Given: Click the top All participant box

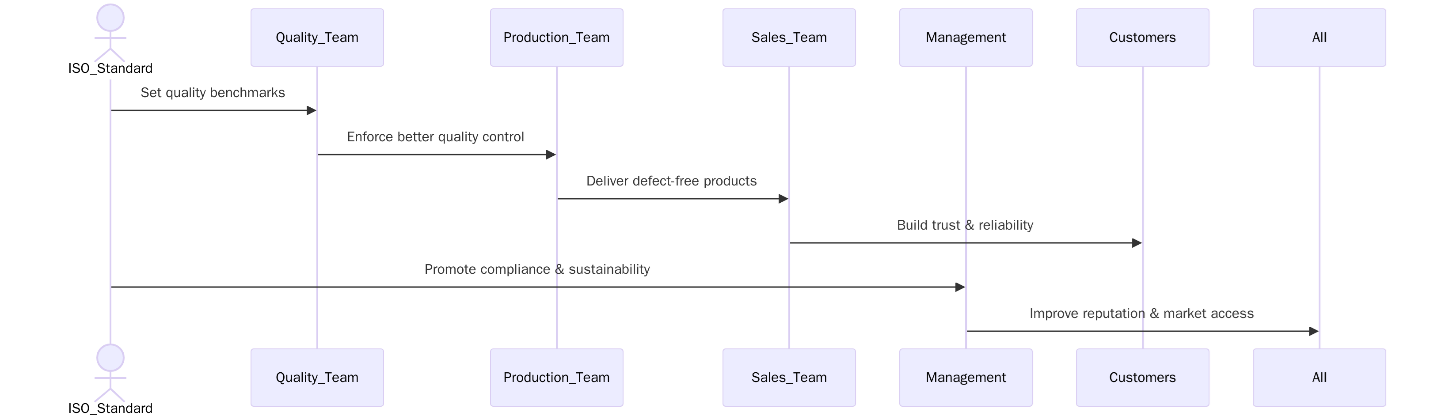Looking at the screenshot, I should point(1319,38).
